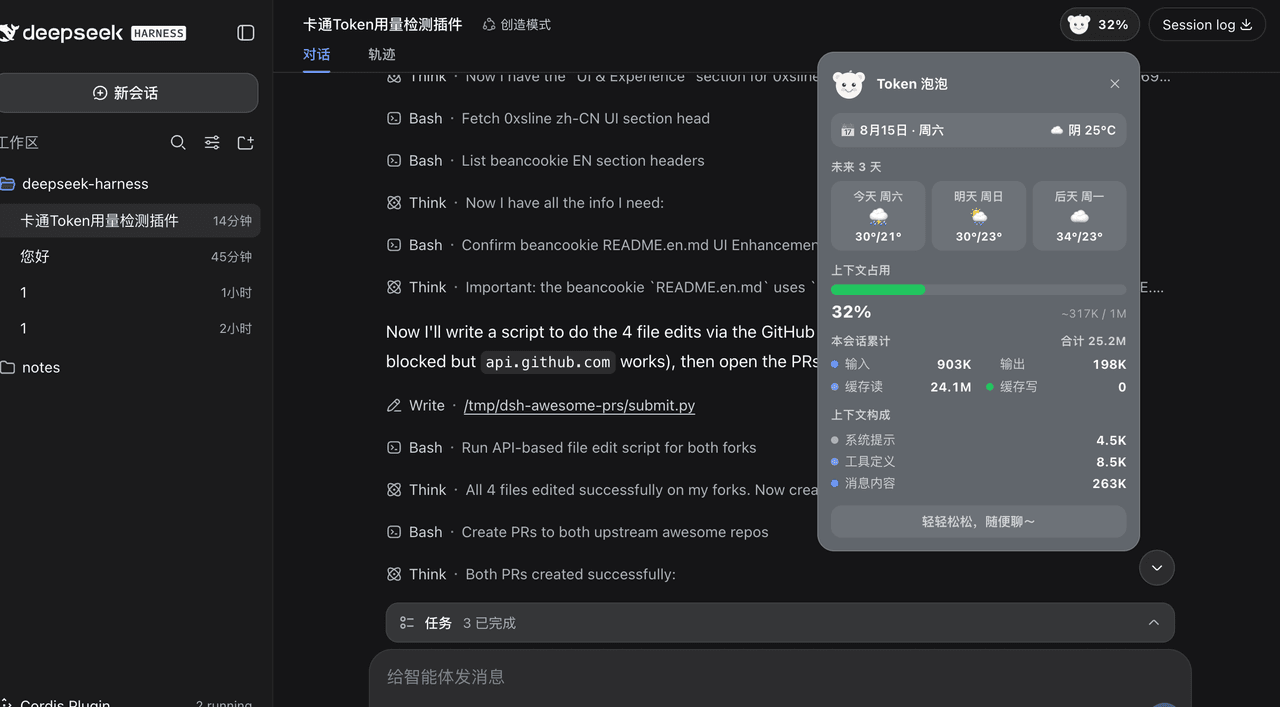
Task: Click the deepseek-harness folder icon
Action: (x=7, y=184)
